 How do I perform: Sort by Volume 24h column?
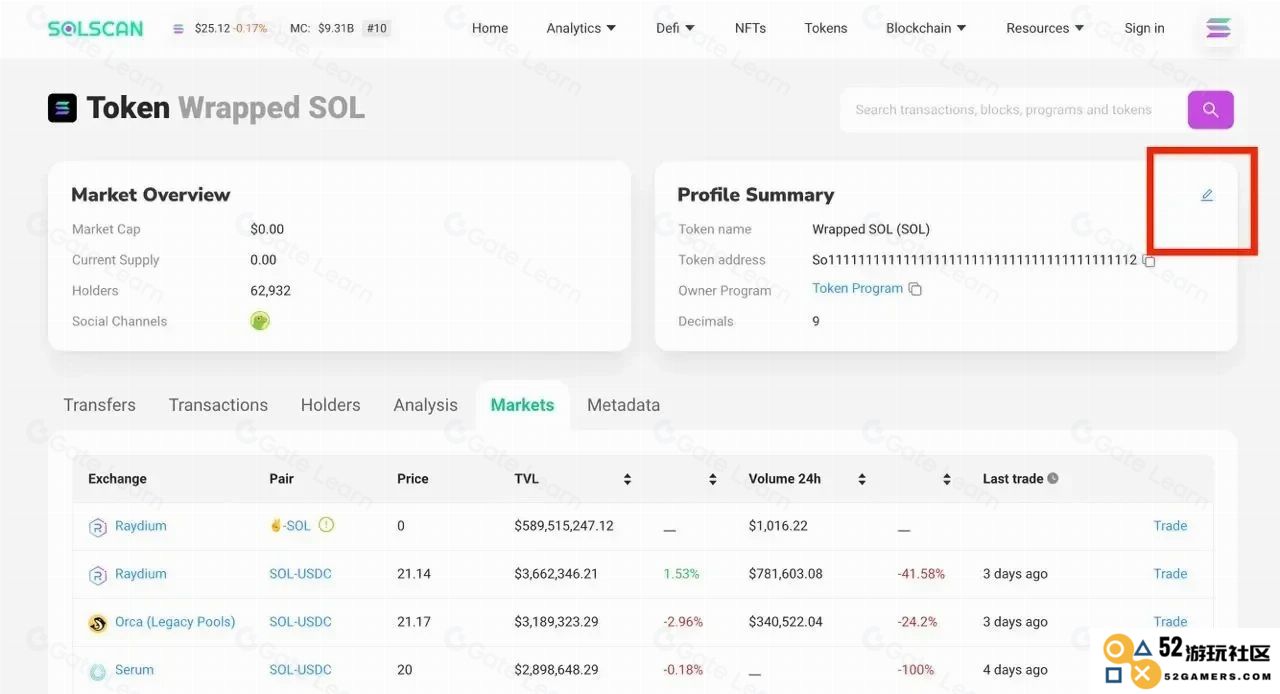tap(861, 480)
